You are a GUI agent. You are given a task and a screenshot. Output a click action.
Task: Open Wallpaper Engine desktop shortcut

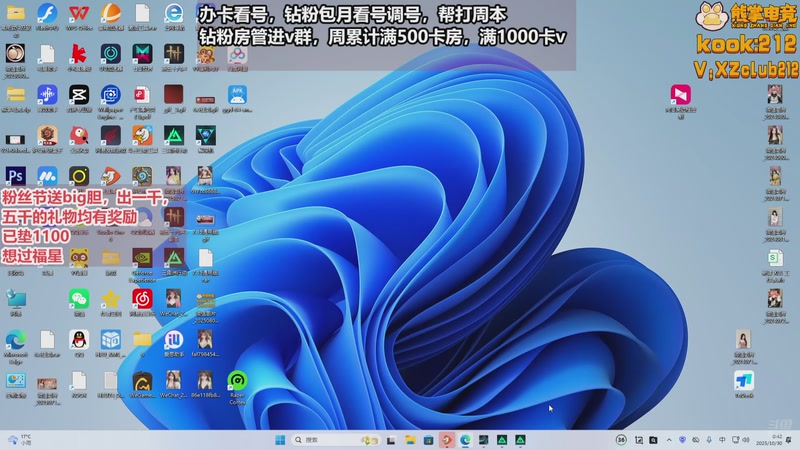(110, 95)
